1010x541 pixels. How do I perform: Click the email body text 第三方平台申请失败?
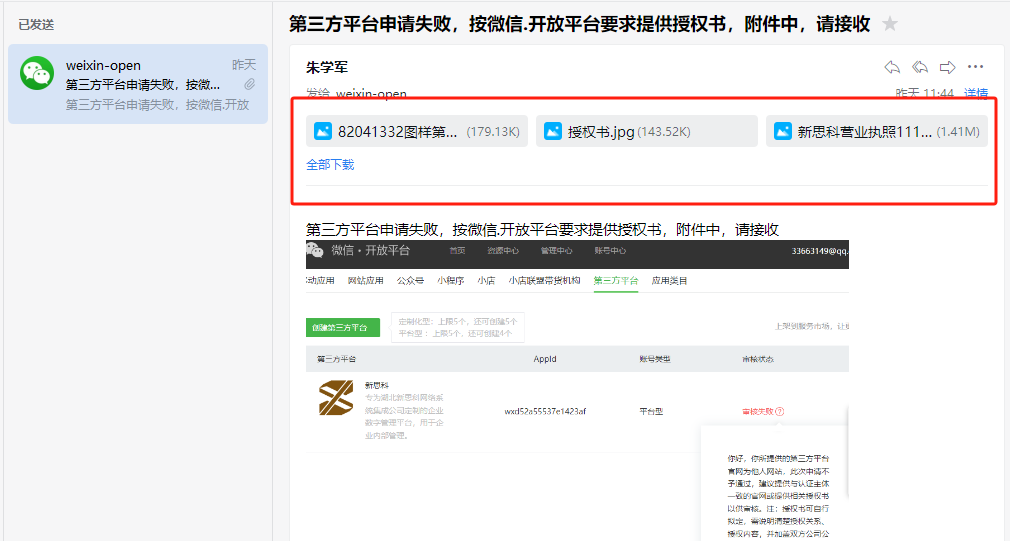[542, 229]
